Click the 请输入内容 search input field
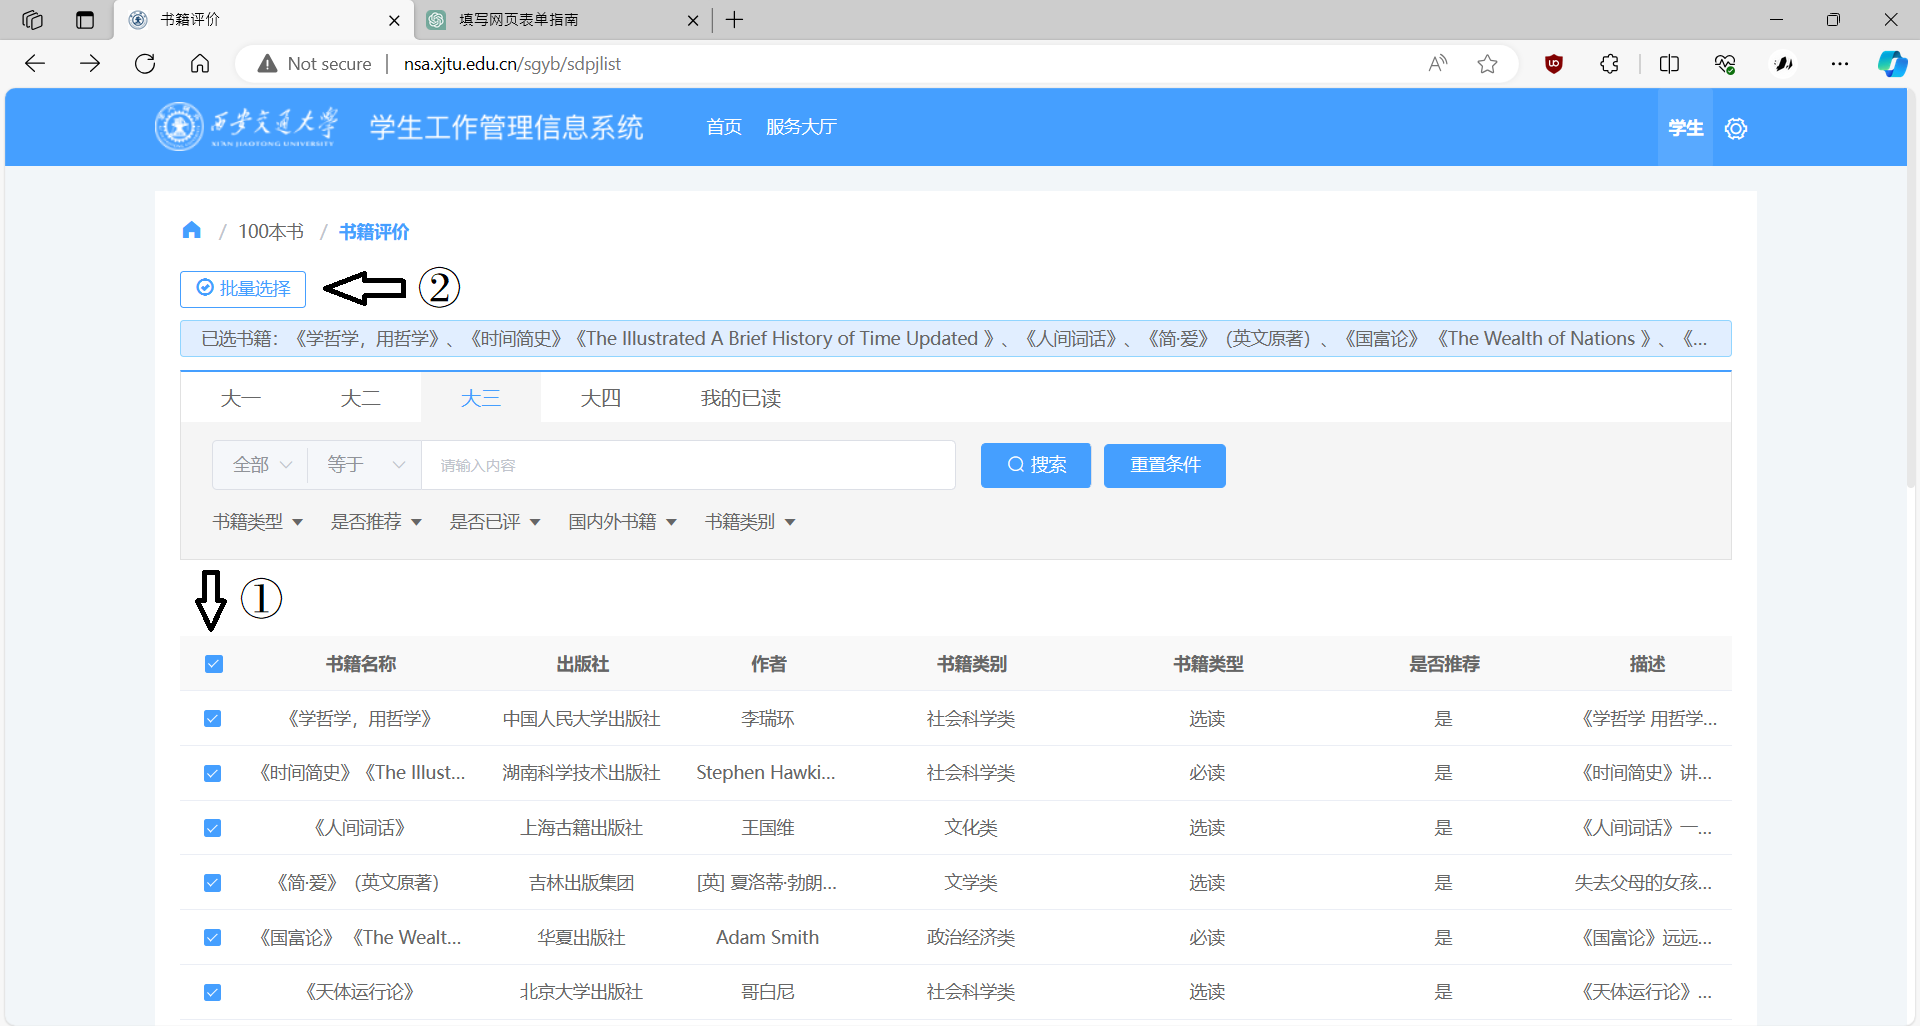This screenshot has width=1920, height=1026. (x=687, y=465)
